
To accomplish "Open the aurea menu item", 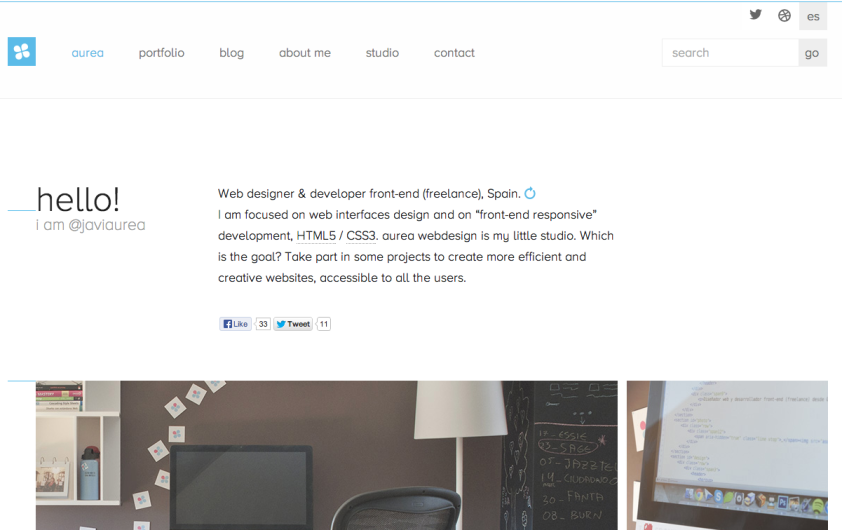I will 88,53.
